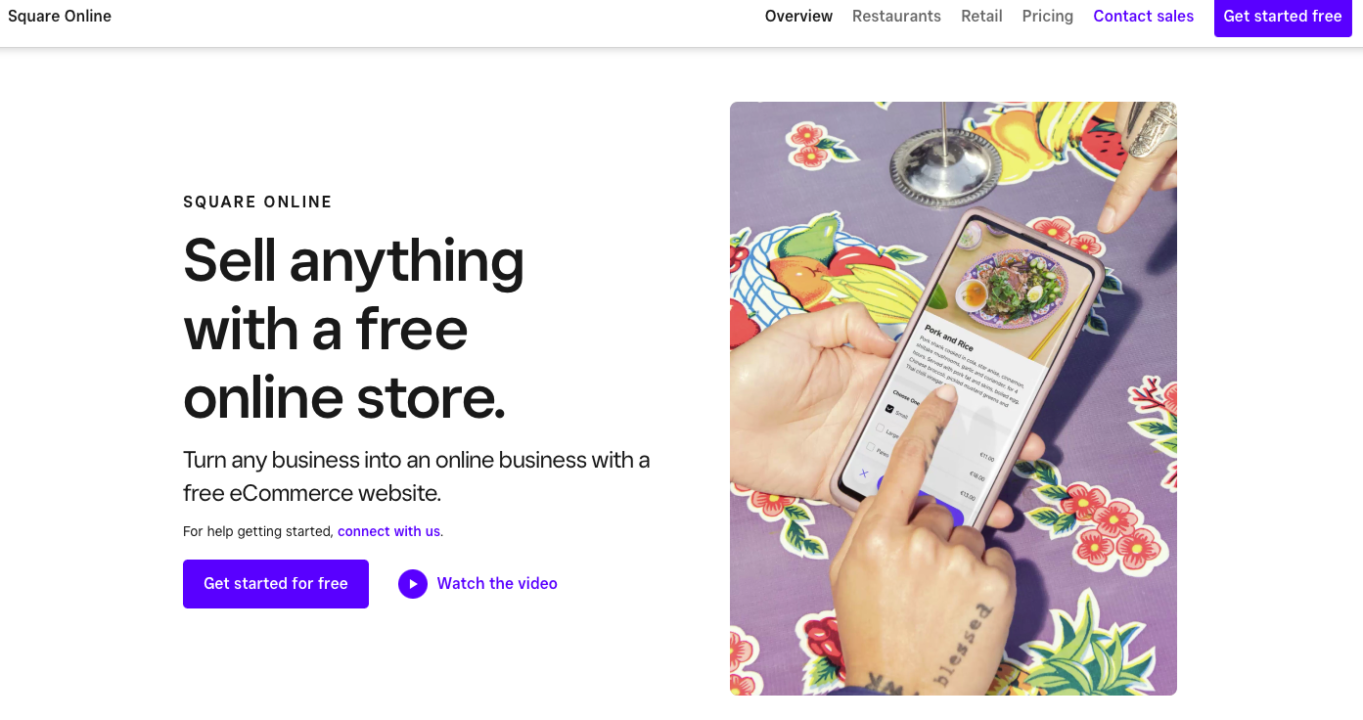Image resolution: width=1363 pixels, height=720 pixels.
Task: Click the Get started for free hero button
Action: tap(276, 584)
